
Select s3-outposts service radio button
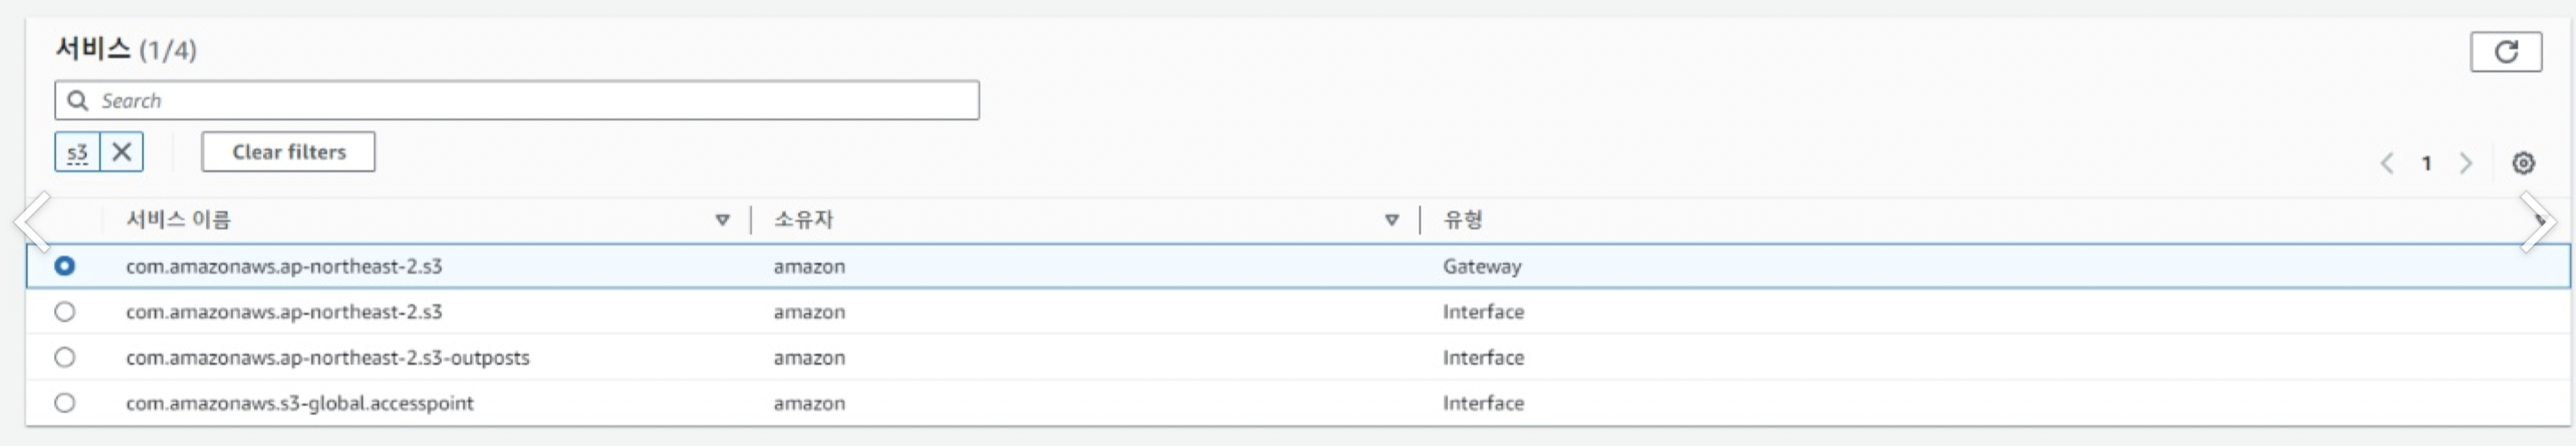[65, 357]
